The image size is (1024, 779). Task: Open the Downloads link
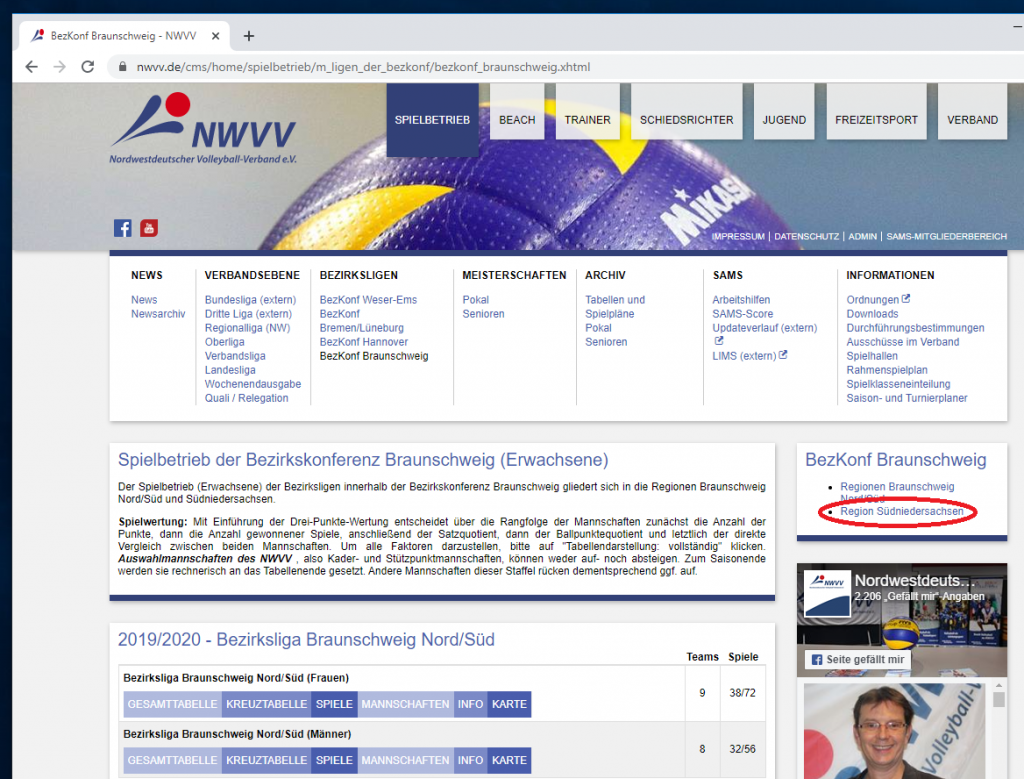click(872, 314)
